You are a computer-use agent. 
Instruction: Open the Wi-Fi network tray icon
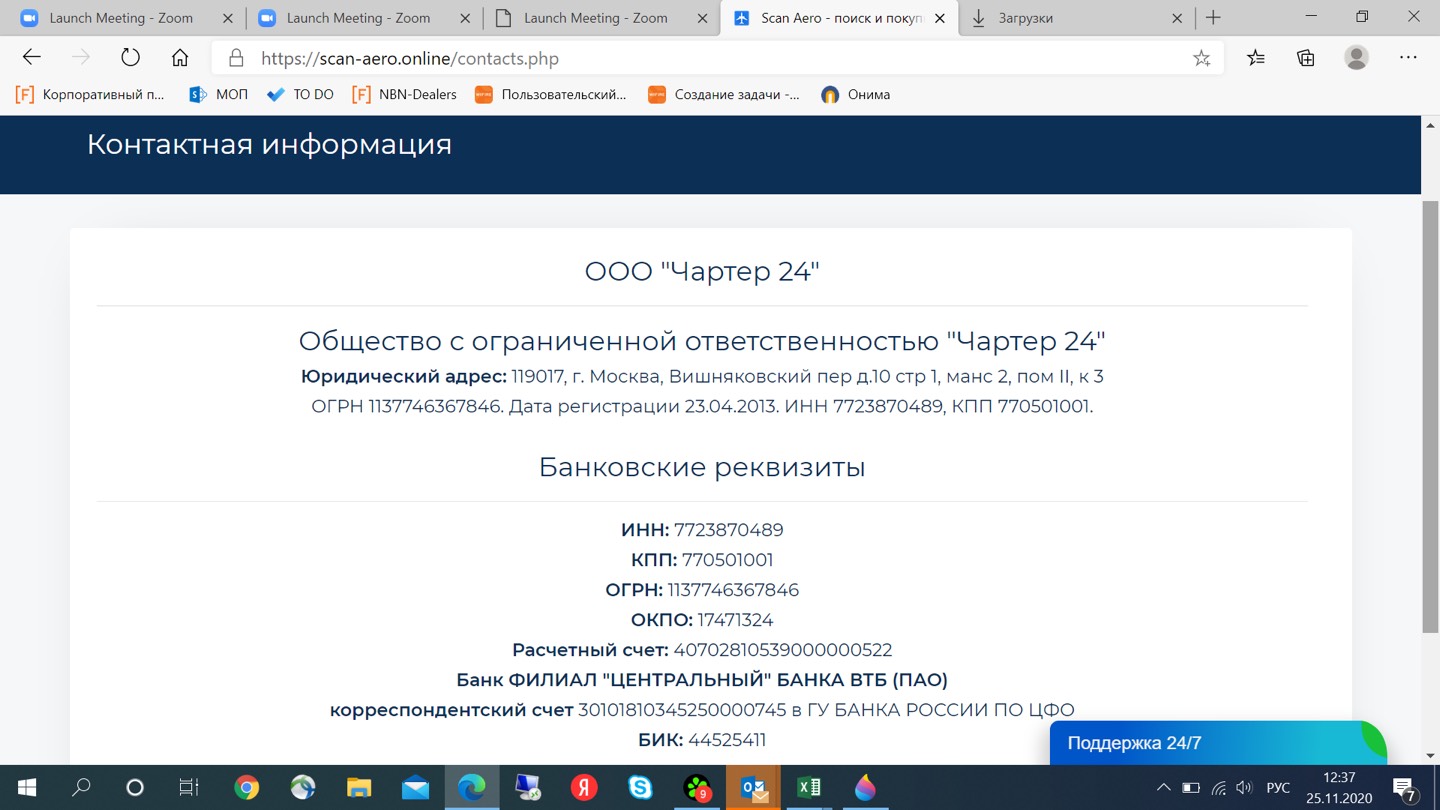(1218, 788)
